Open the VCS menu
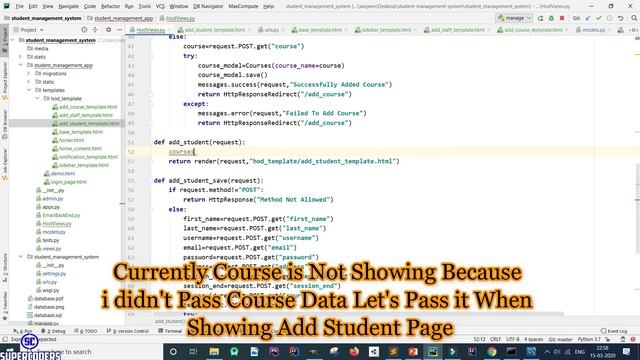This screenshot has width=640, height=360. (x=160, y=6)
